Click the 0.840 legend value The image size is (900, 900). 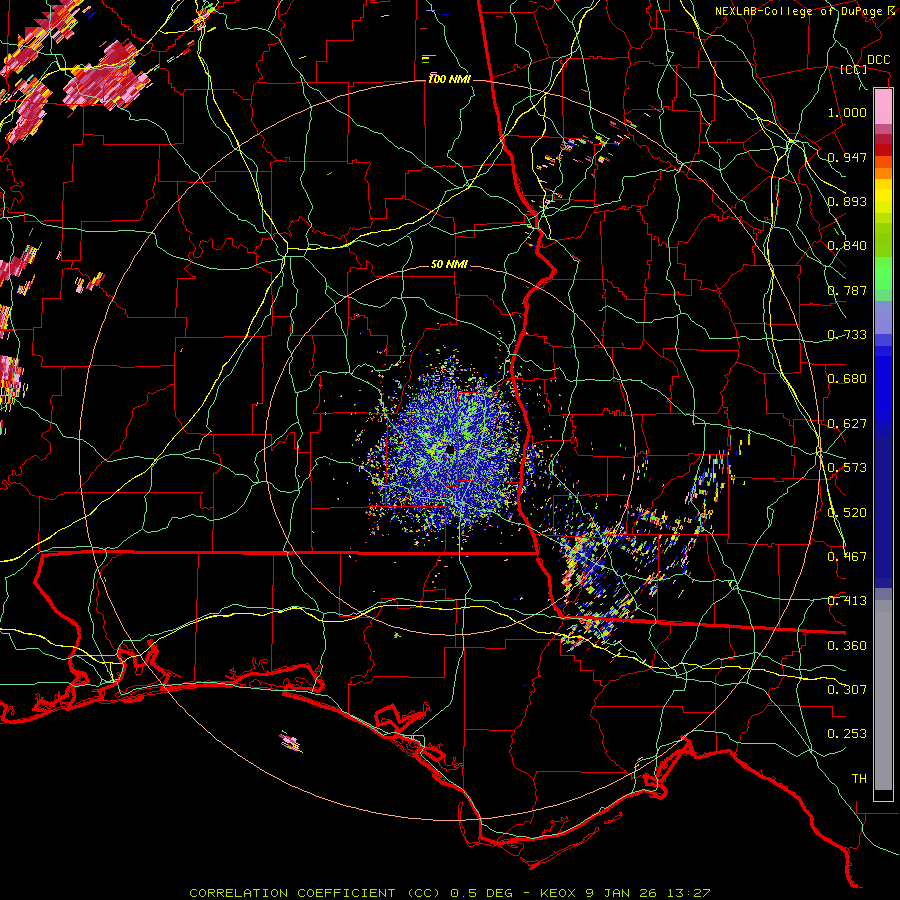(x=847, y=246)
